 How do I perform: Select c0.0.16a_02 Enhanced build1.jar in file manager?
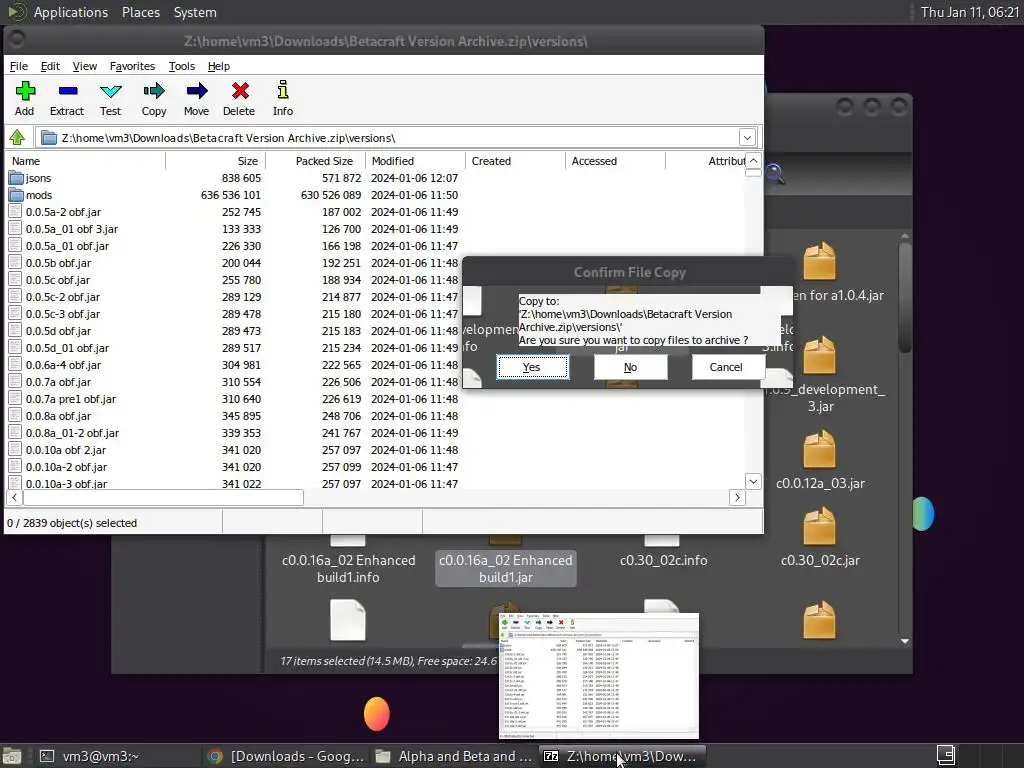(505, 568)
